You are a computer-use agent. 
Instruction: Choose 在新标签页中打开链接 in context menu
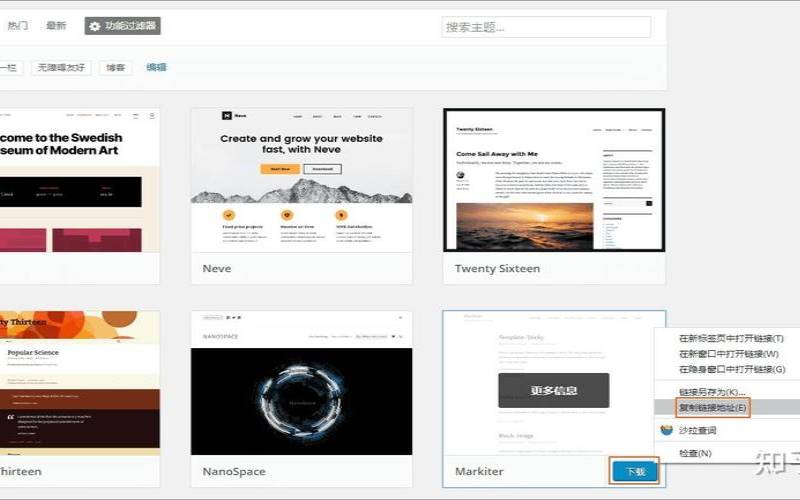tap(731, 338)
